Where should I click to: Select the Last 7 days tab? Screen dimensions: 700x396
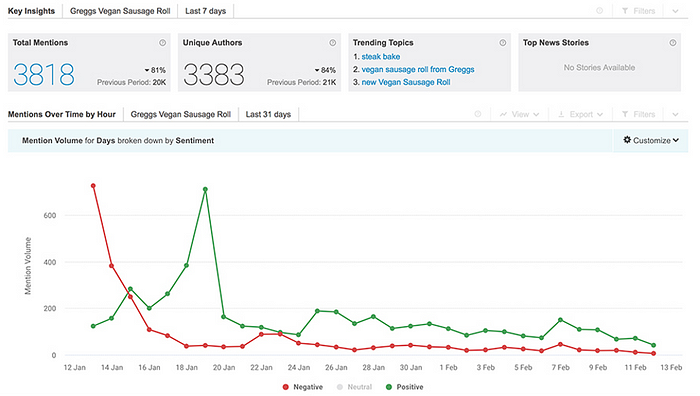[x=205, y=11]
